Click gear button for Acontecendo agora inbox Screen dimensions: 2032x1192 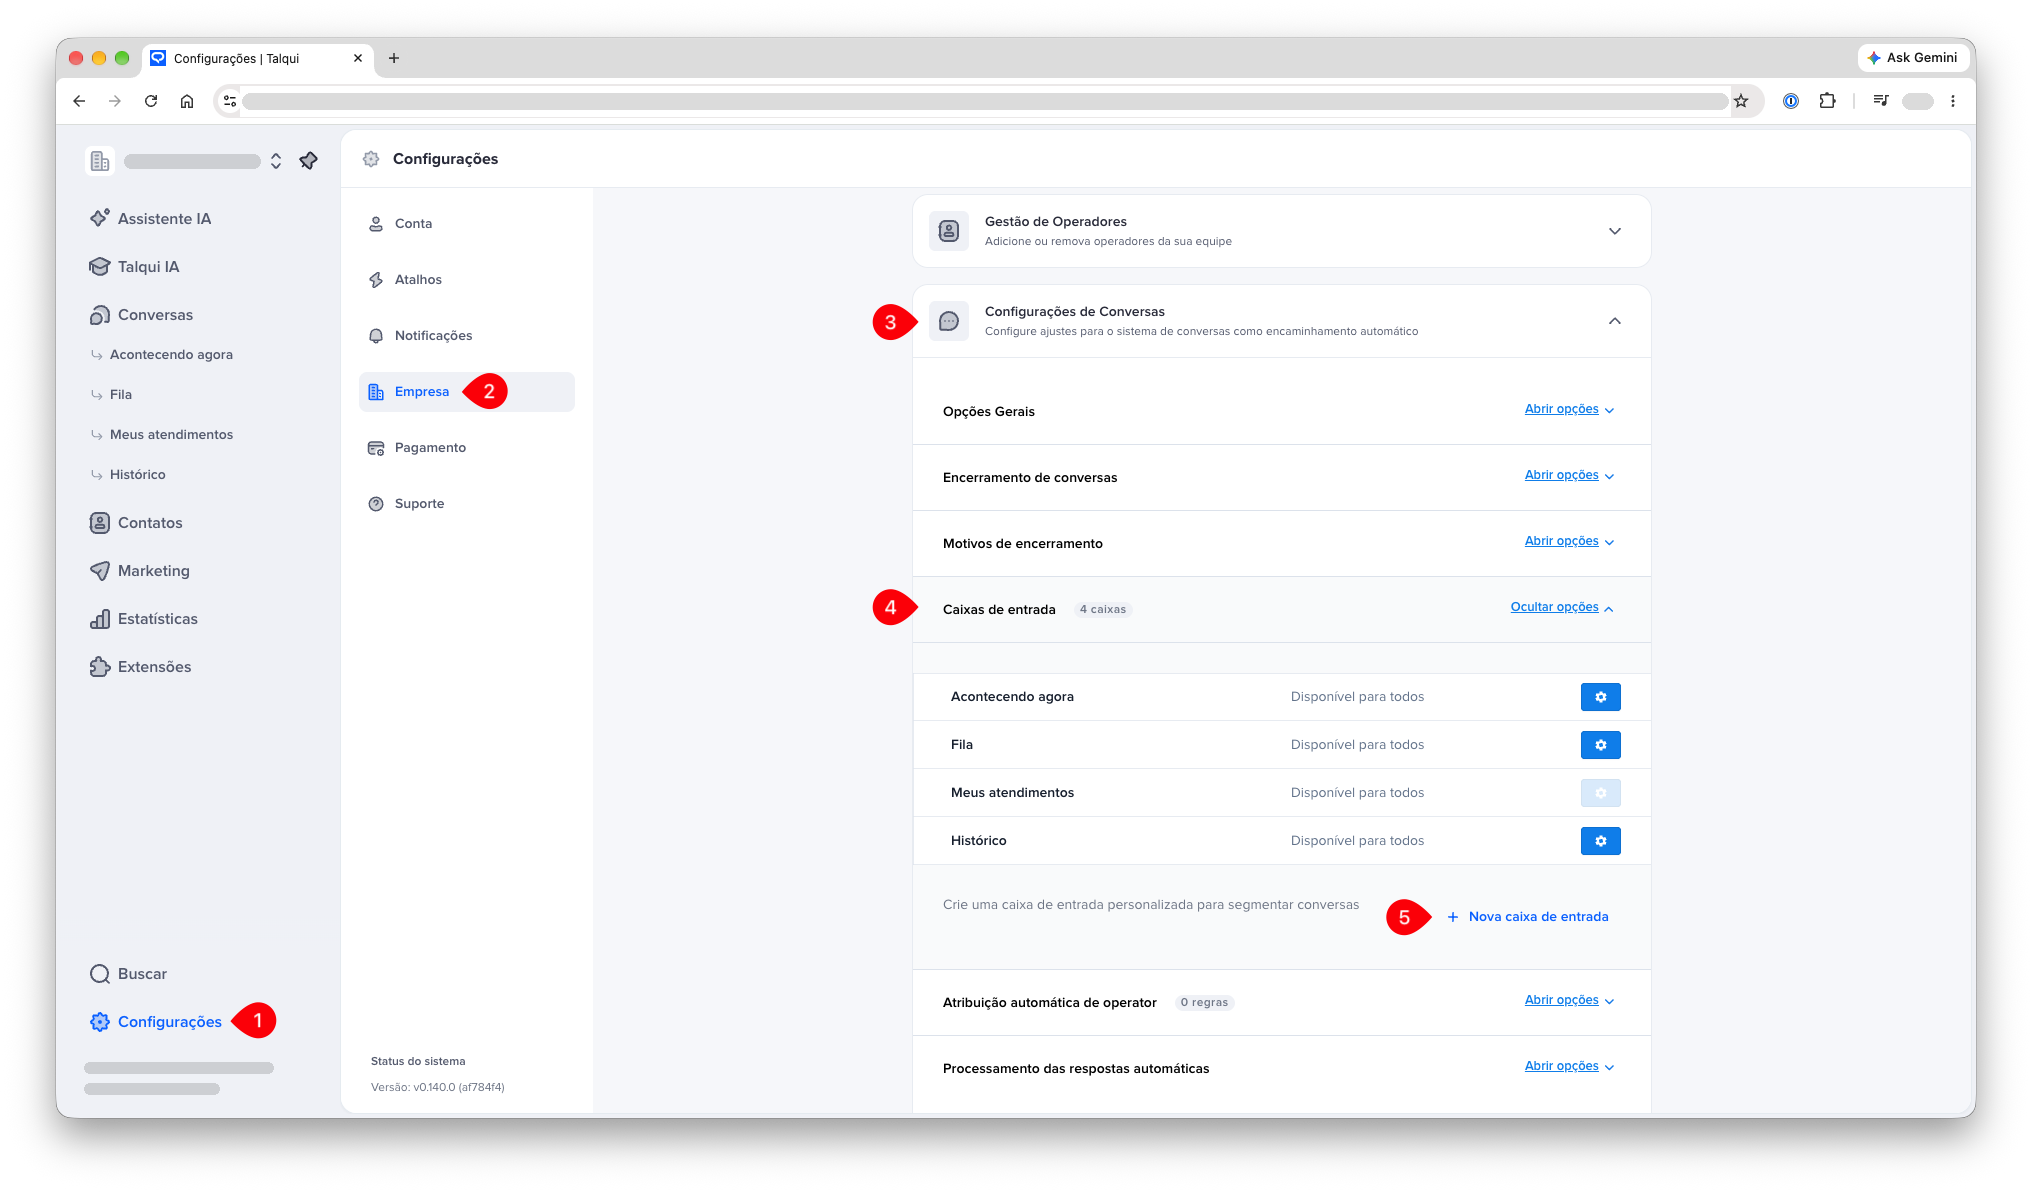point(1600,697)
